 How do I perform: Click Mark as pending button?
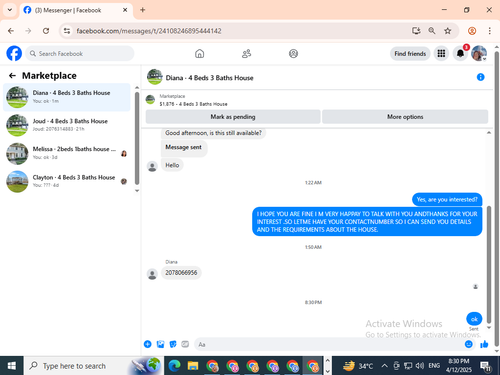click(x=233, y=117)
